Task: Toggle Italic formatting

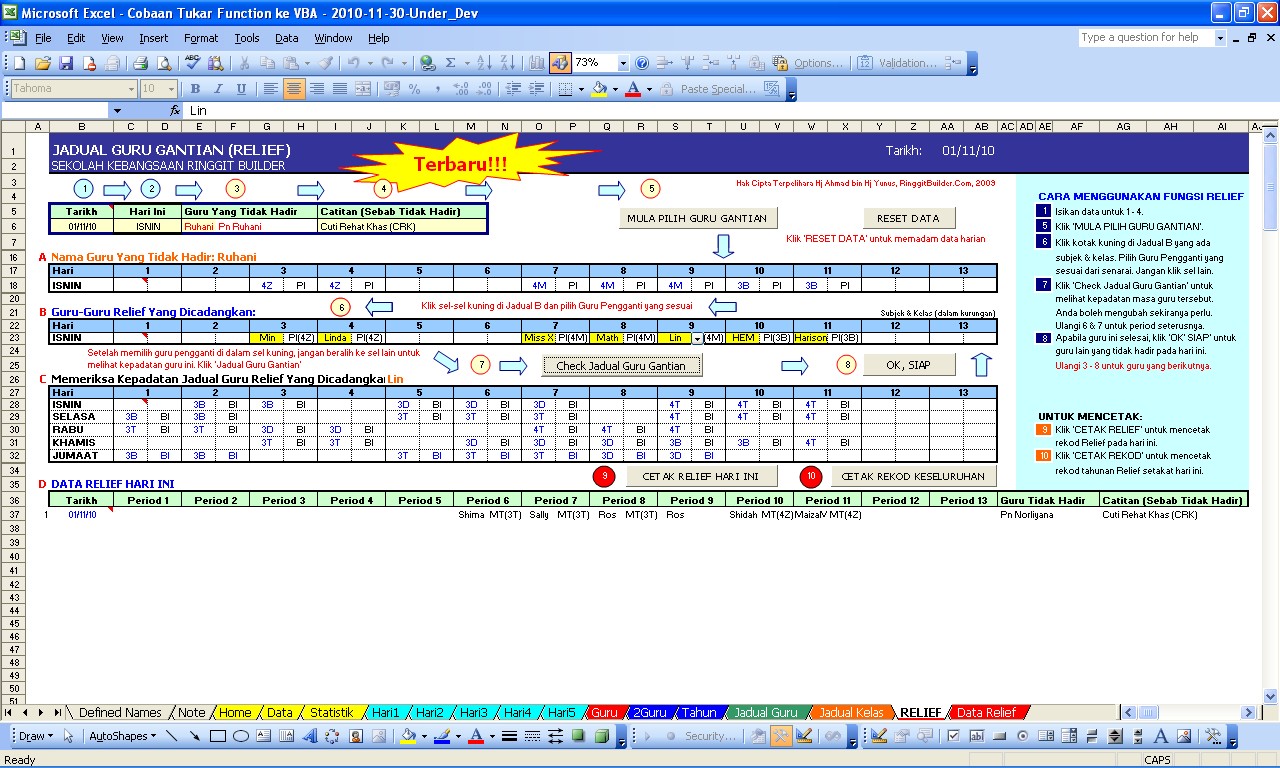Action: 219,89
